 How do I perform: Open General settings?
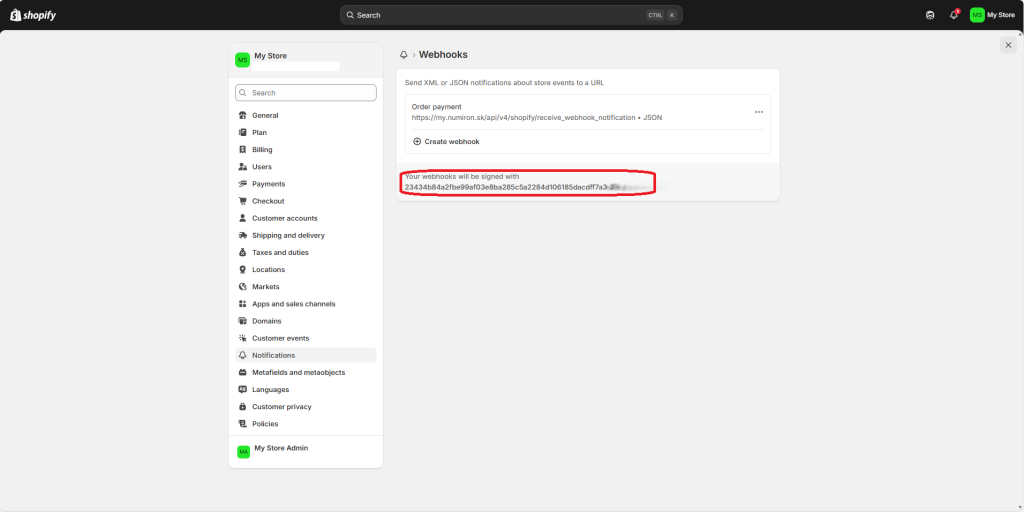coord(265,115)
